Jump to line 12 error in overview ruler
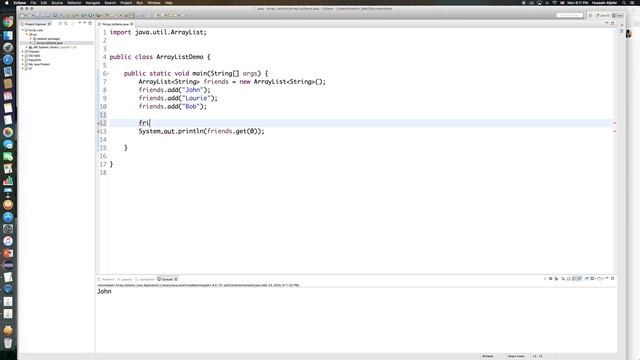640x360 pixels. (615, 123)
